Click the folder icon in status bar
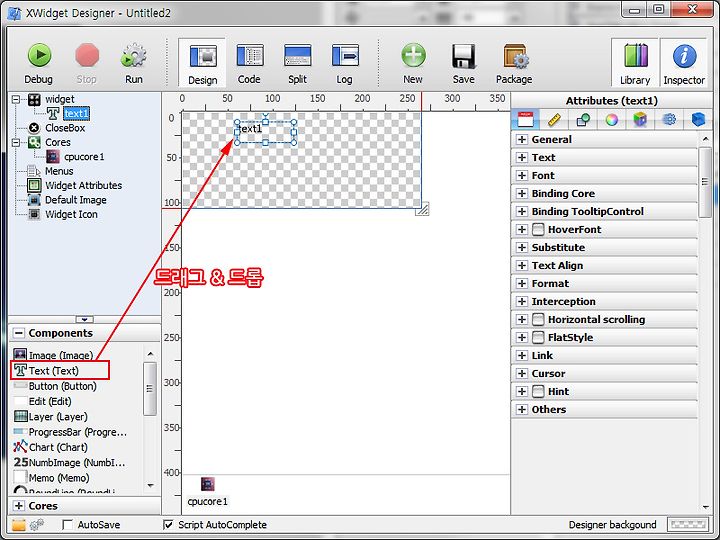This screenshot has height=540, width=720. (x=19, y=524)
